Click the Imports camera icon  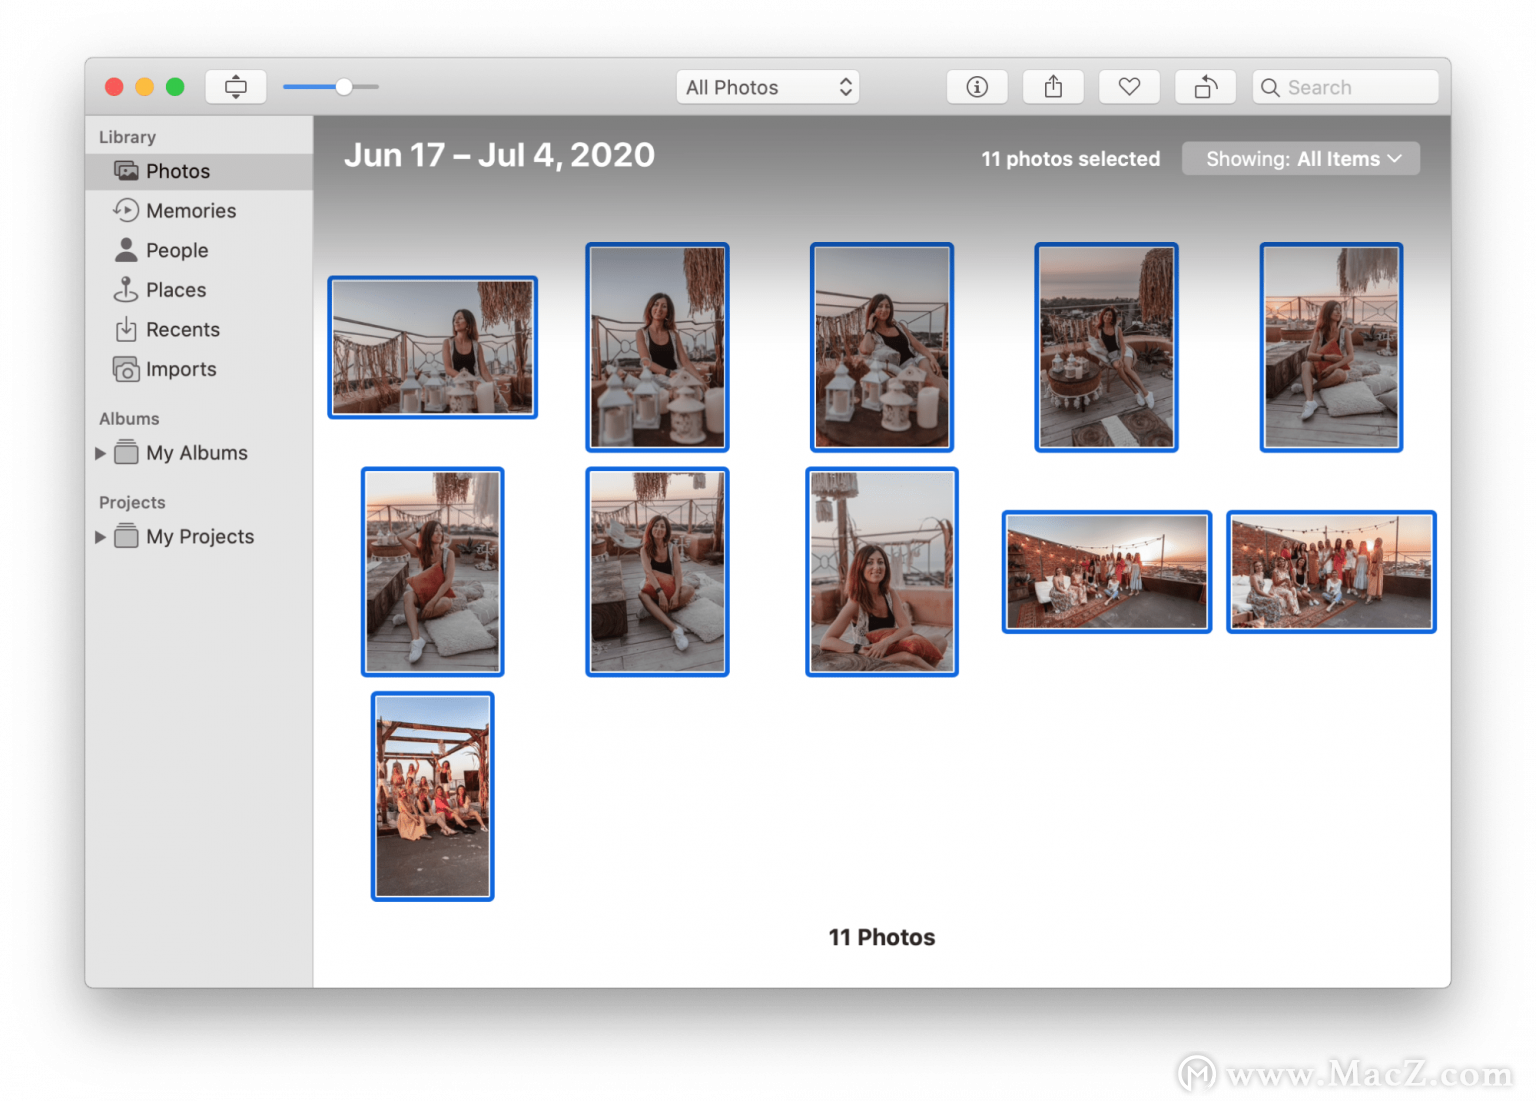pyautogui.click(x=126, y=369)
